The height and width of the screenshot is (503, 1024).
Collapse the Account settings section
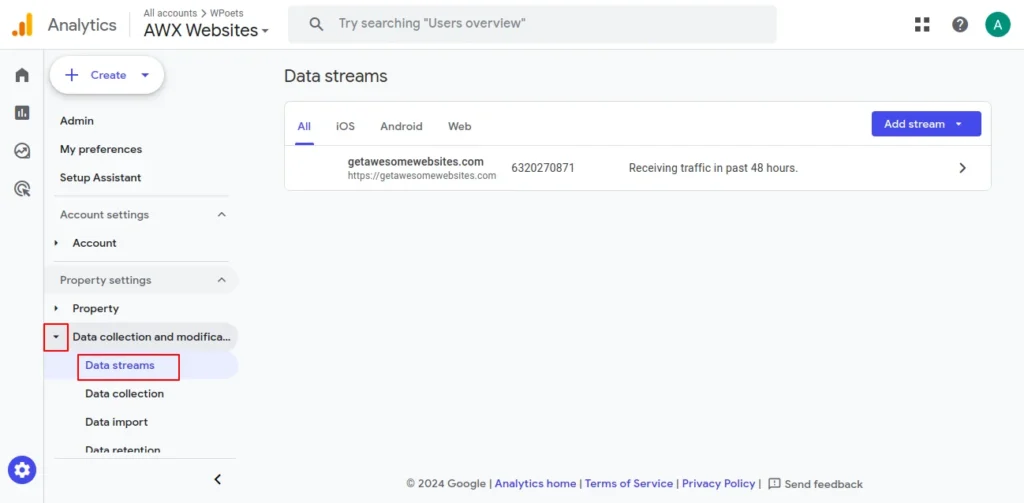(x=222, y=214)
